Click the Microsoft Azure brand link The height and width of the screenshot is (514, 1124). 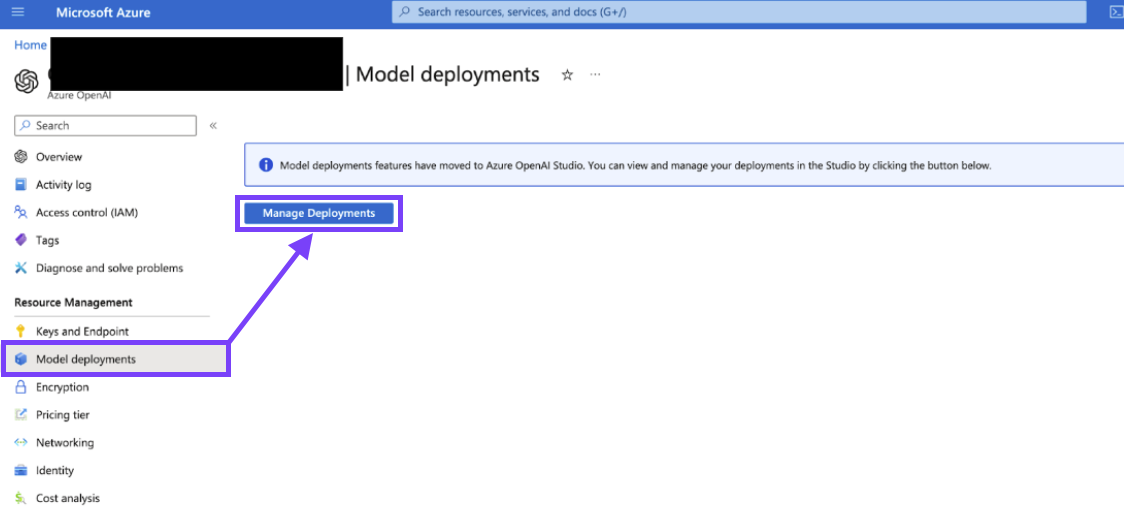(103, 12)
